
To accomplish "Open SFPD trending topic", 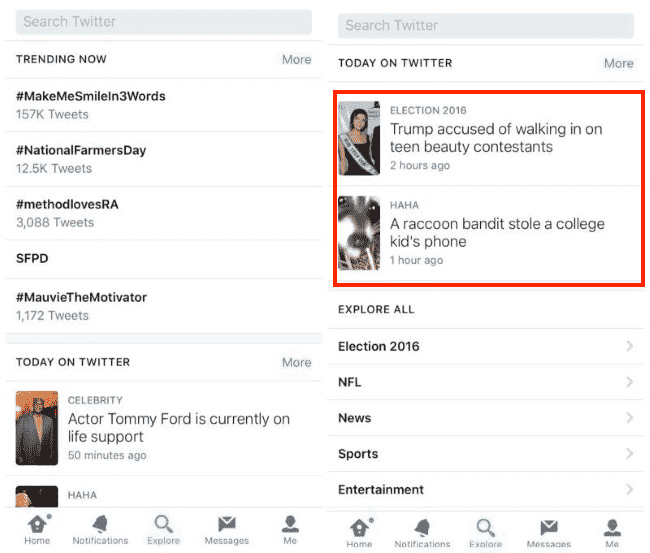I will pos(164,259).
